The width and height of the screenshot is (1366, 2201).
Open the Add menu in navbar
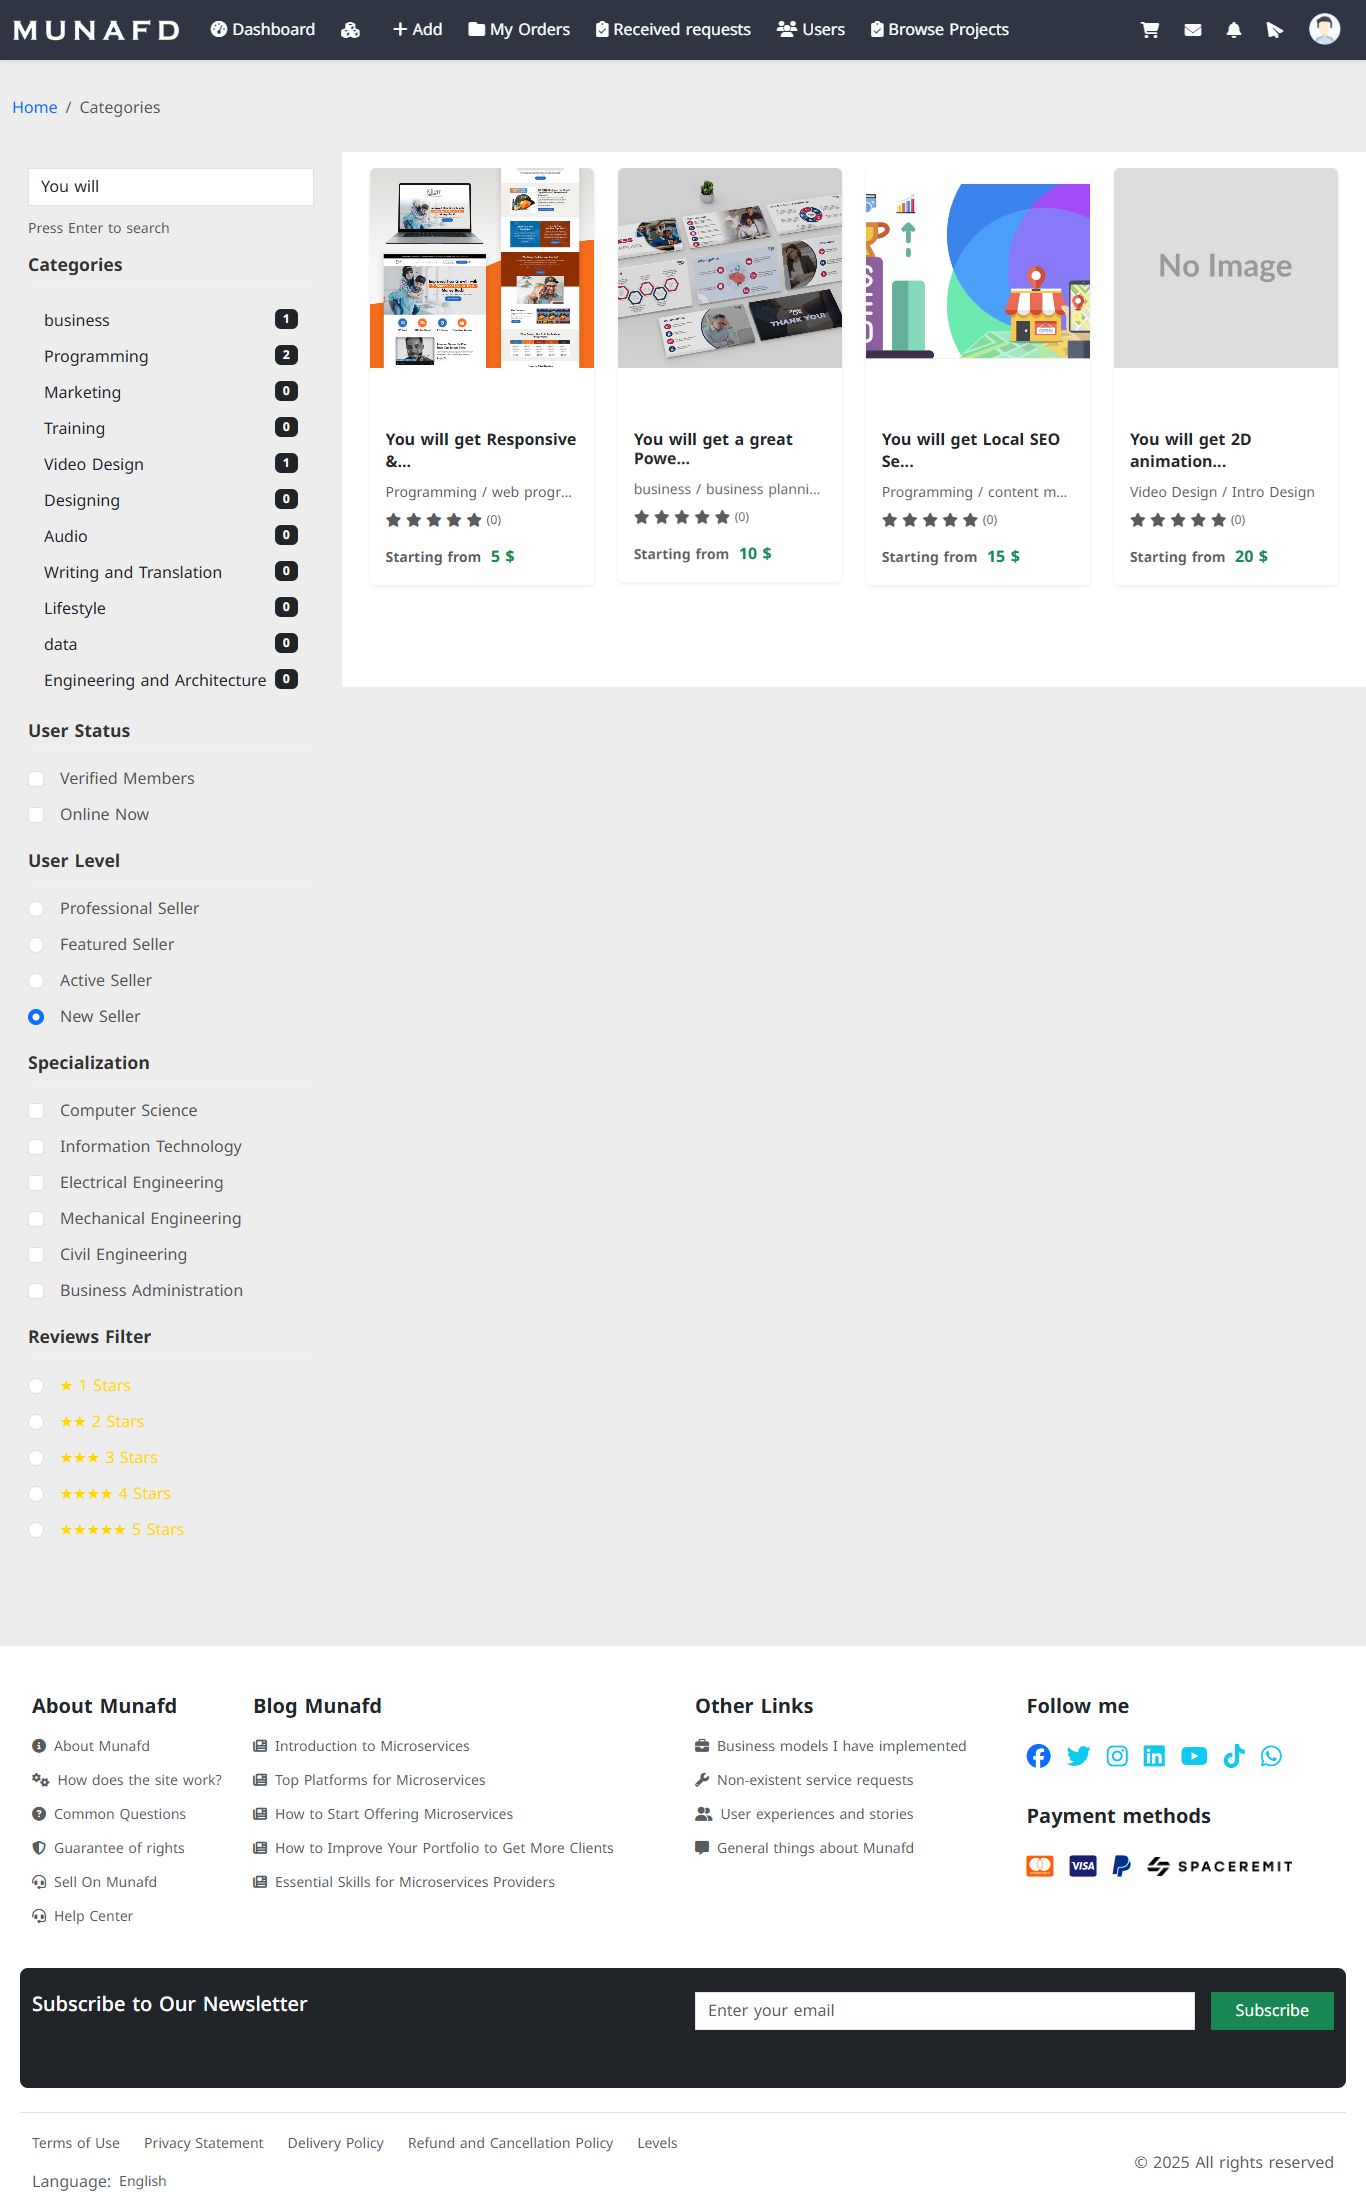417,30
